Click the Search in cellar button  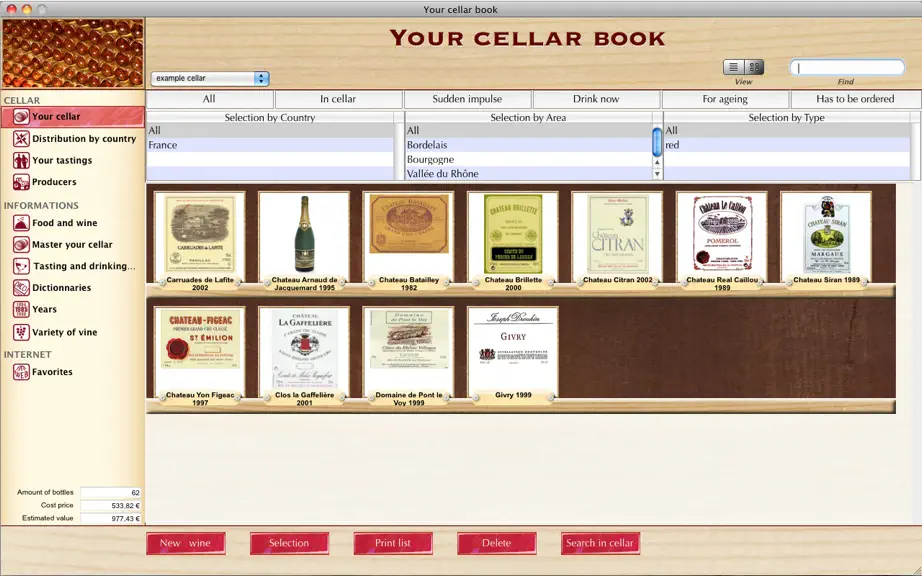click(x=600, y=543)
